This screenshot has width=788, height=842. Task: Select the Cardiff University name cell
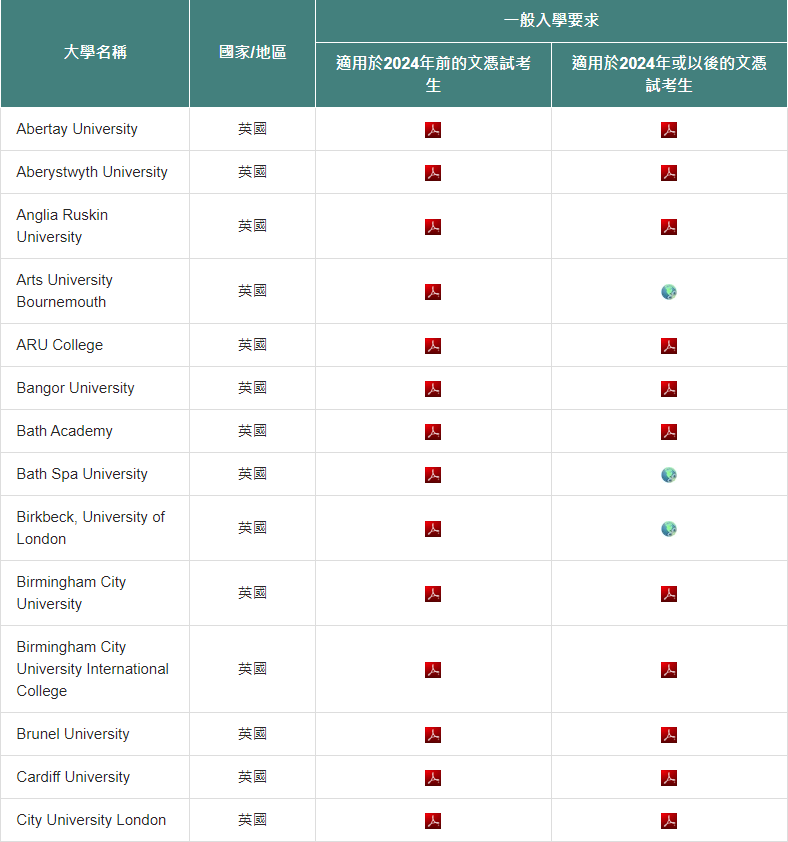point(95,776)
